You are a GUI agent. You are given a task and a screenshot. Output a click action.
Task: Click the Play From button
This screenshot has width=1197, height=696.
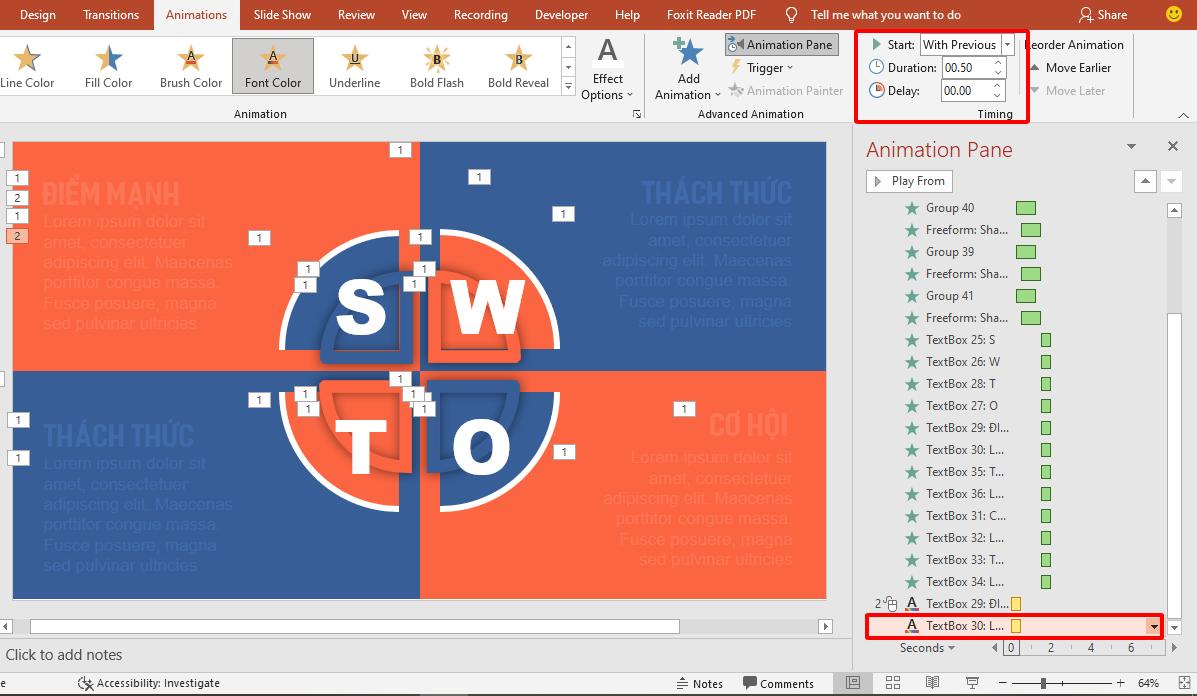click(x=908, y=181)
